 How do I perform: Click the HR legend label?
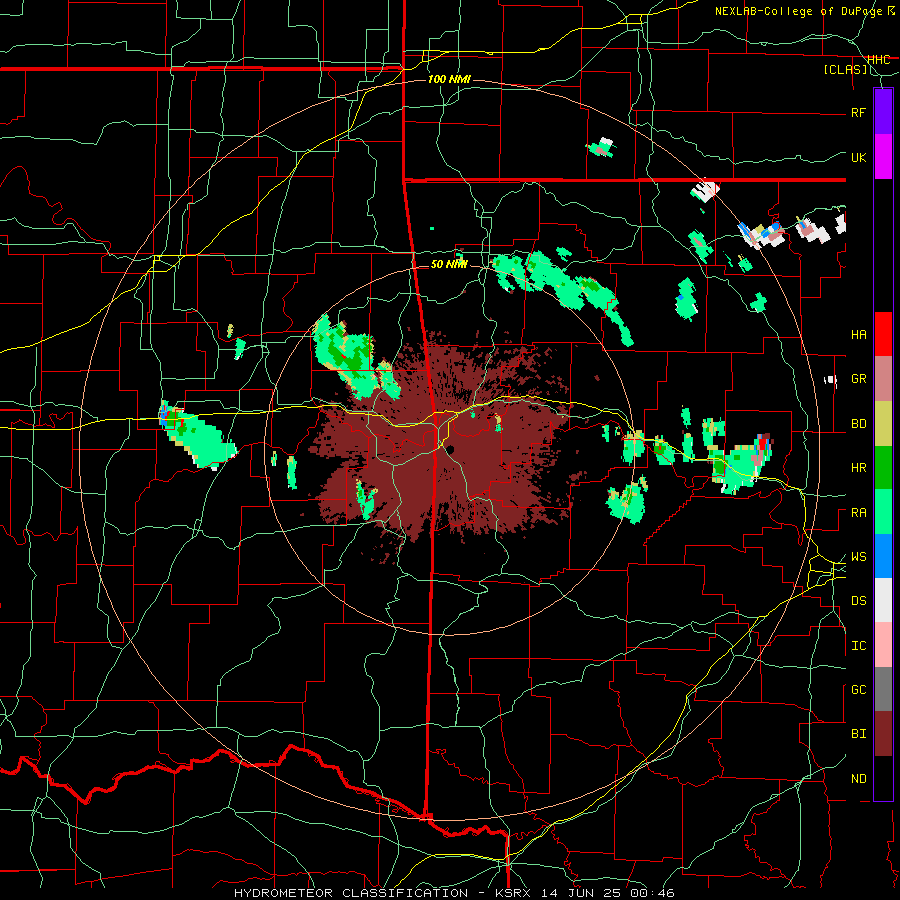coord(858,468)
